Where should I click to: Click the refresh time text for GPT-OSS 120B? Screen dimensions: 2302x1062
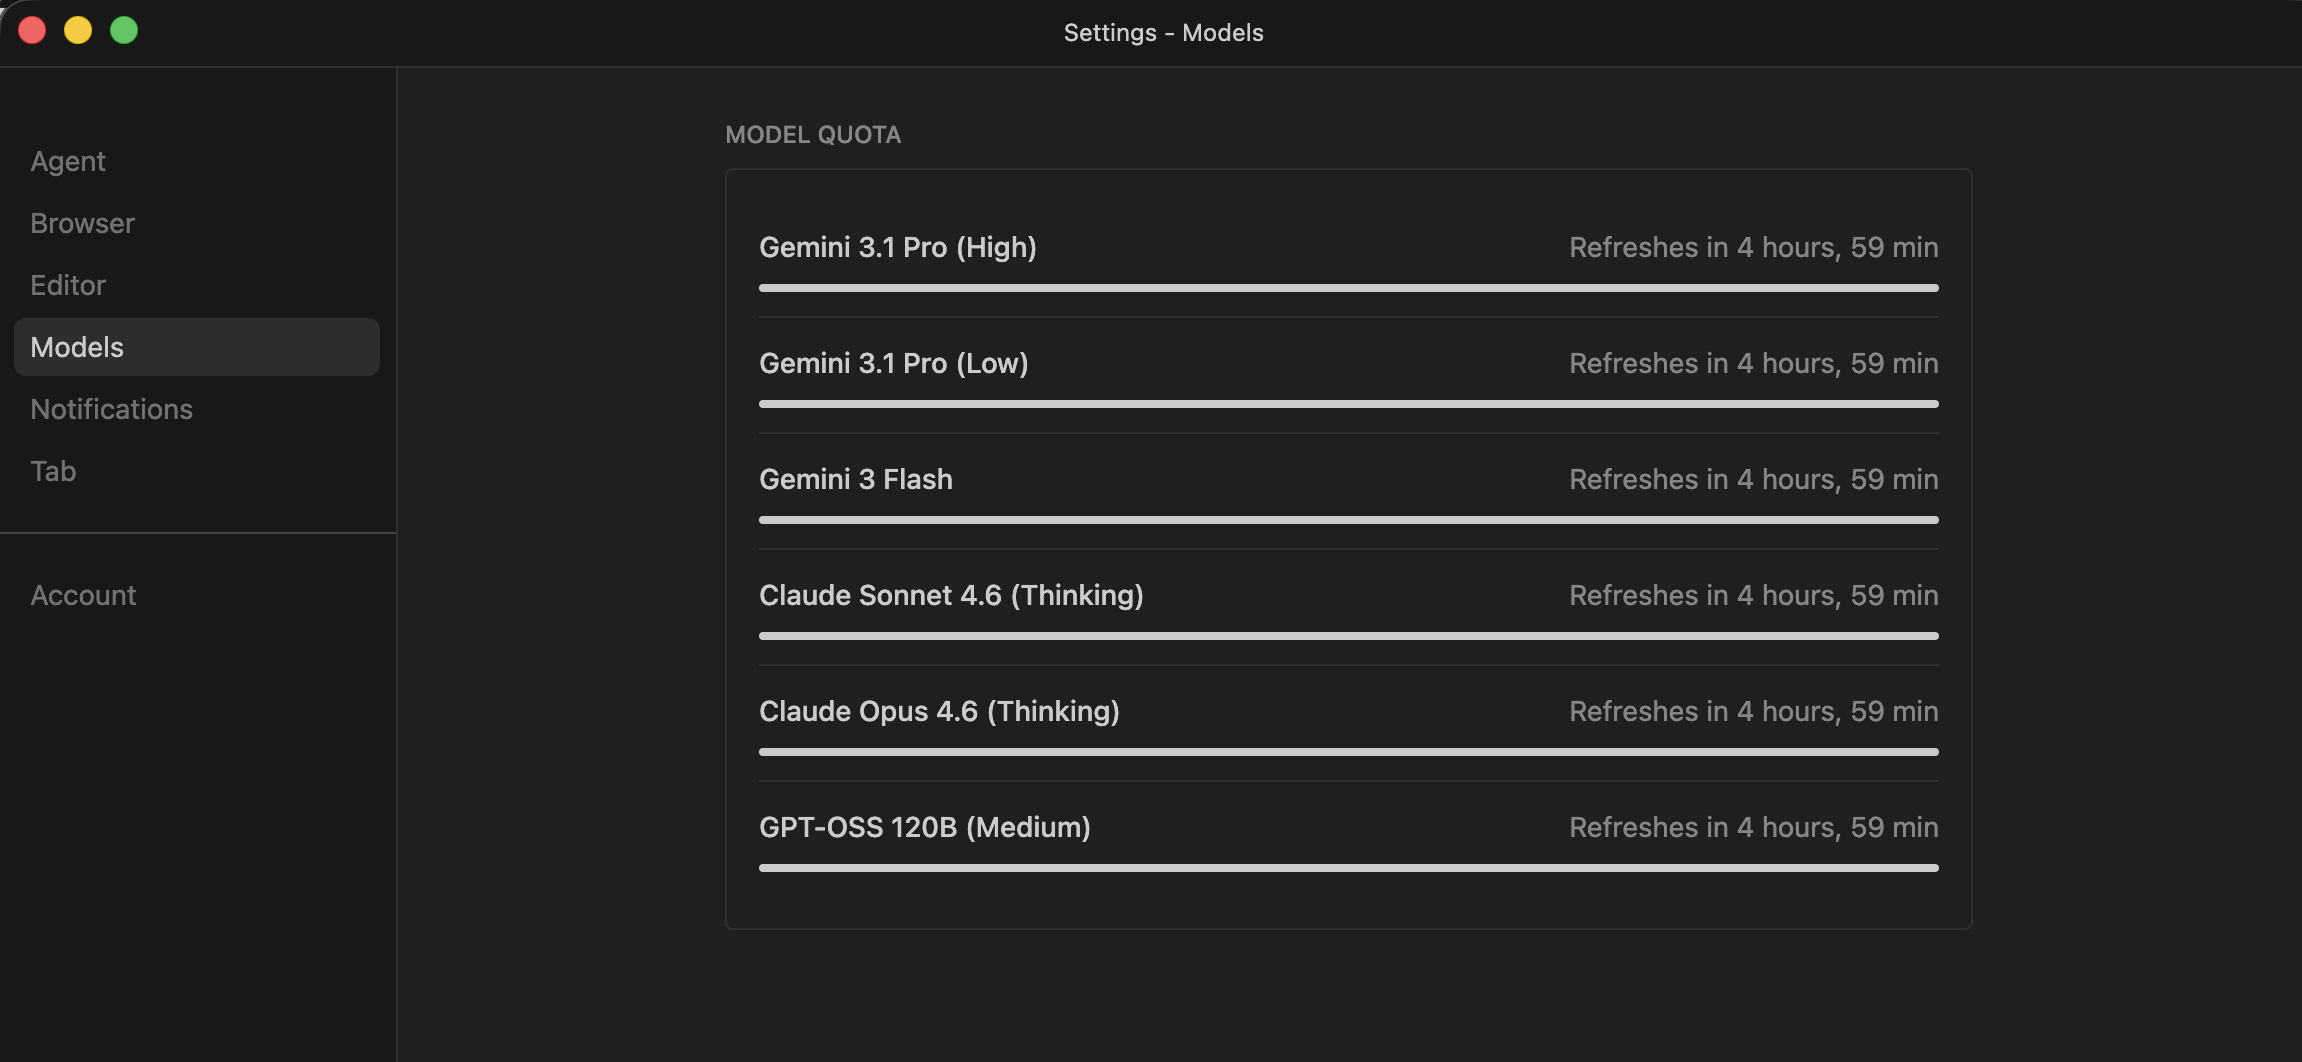click(x=1753, y=827)
